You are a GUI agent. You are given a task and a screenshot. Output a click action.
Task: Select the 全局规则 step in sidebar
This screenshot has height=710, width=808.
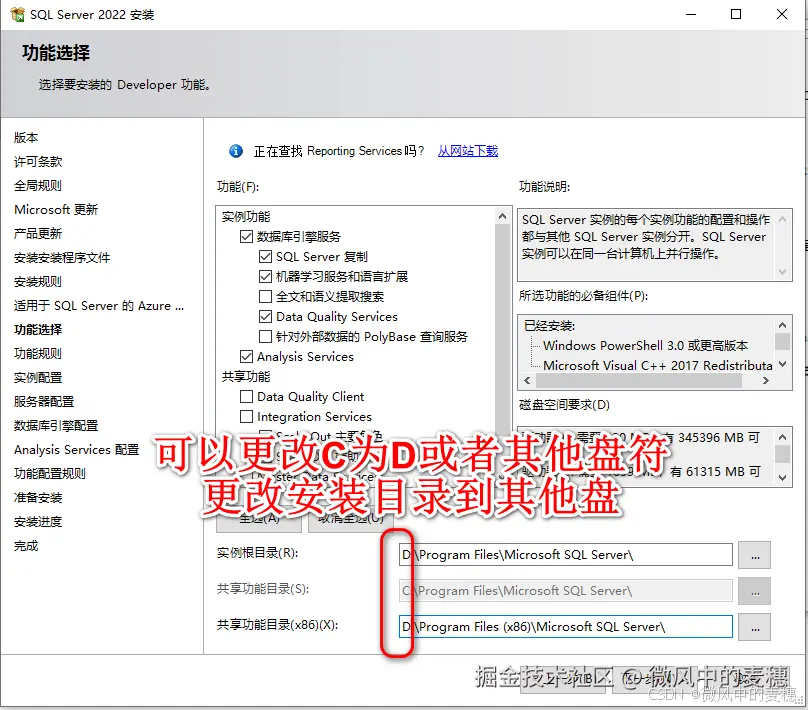tap(38, 185)
